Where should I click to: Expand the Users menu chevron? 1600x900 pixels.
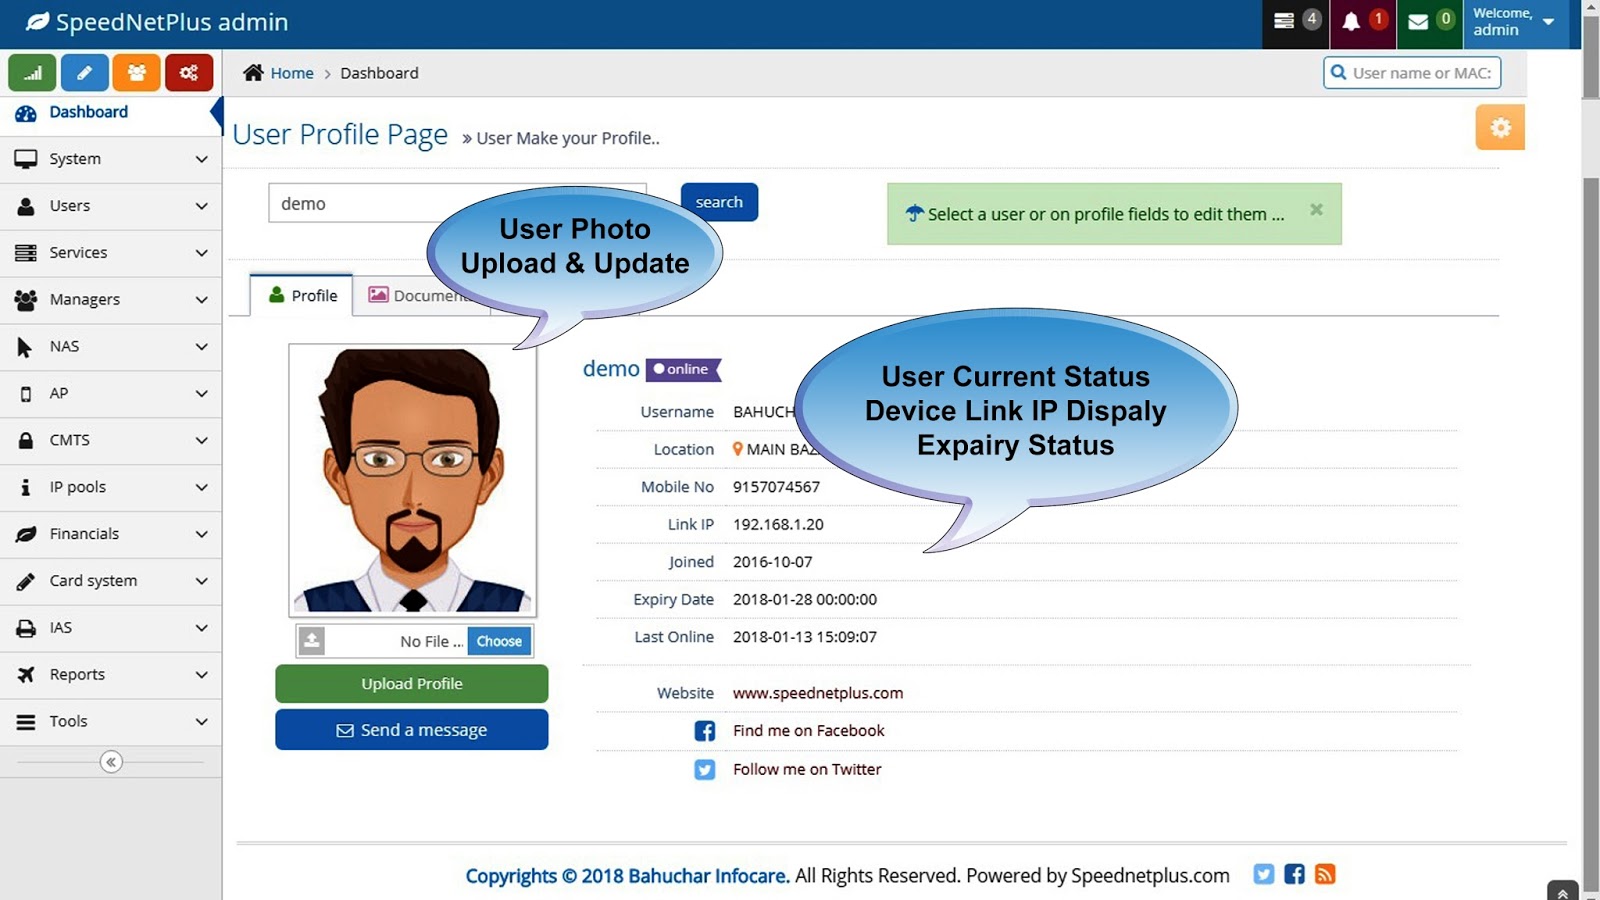201,206
